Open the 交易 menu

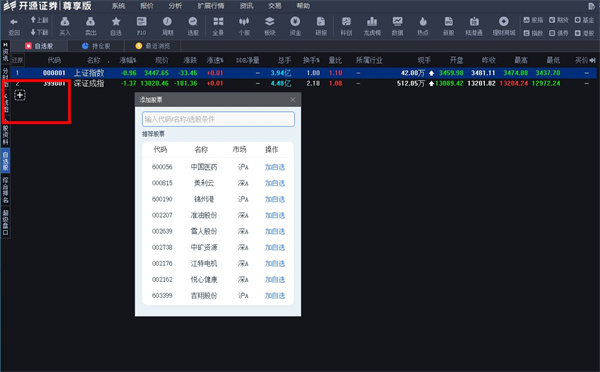coord(275,6)
